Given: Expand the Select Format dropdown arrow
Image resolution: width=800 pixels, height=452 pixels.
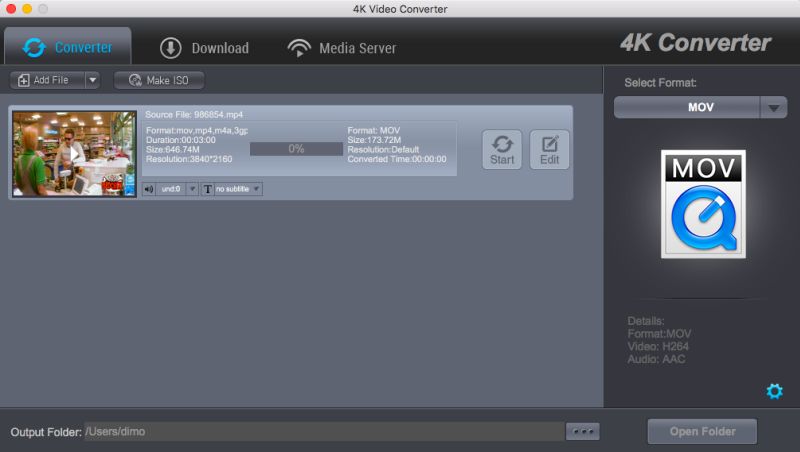Looking at the screenshot, I should point(773,108).
